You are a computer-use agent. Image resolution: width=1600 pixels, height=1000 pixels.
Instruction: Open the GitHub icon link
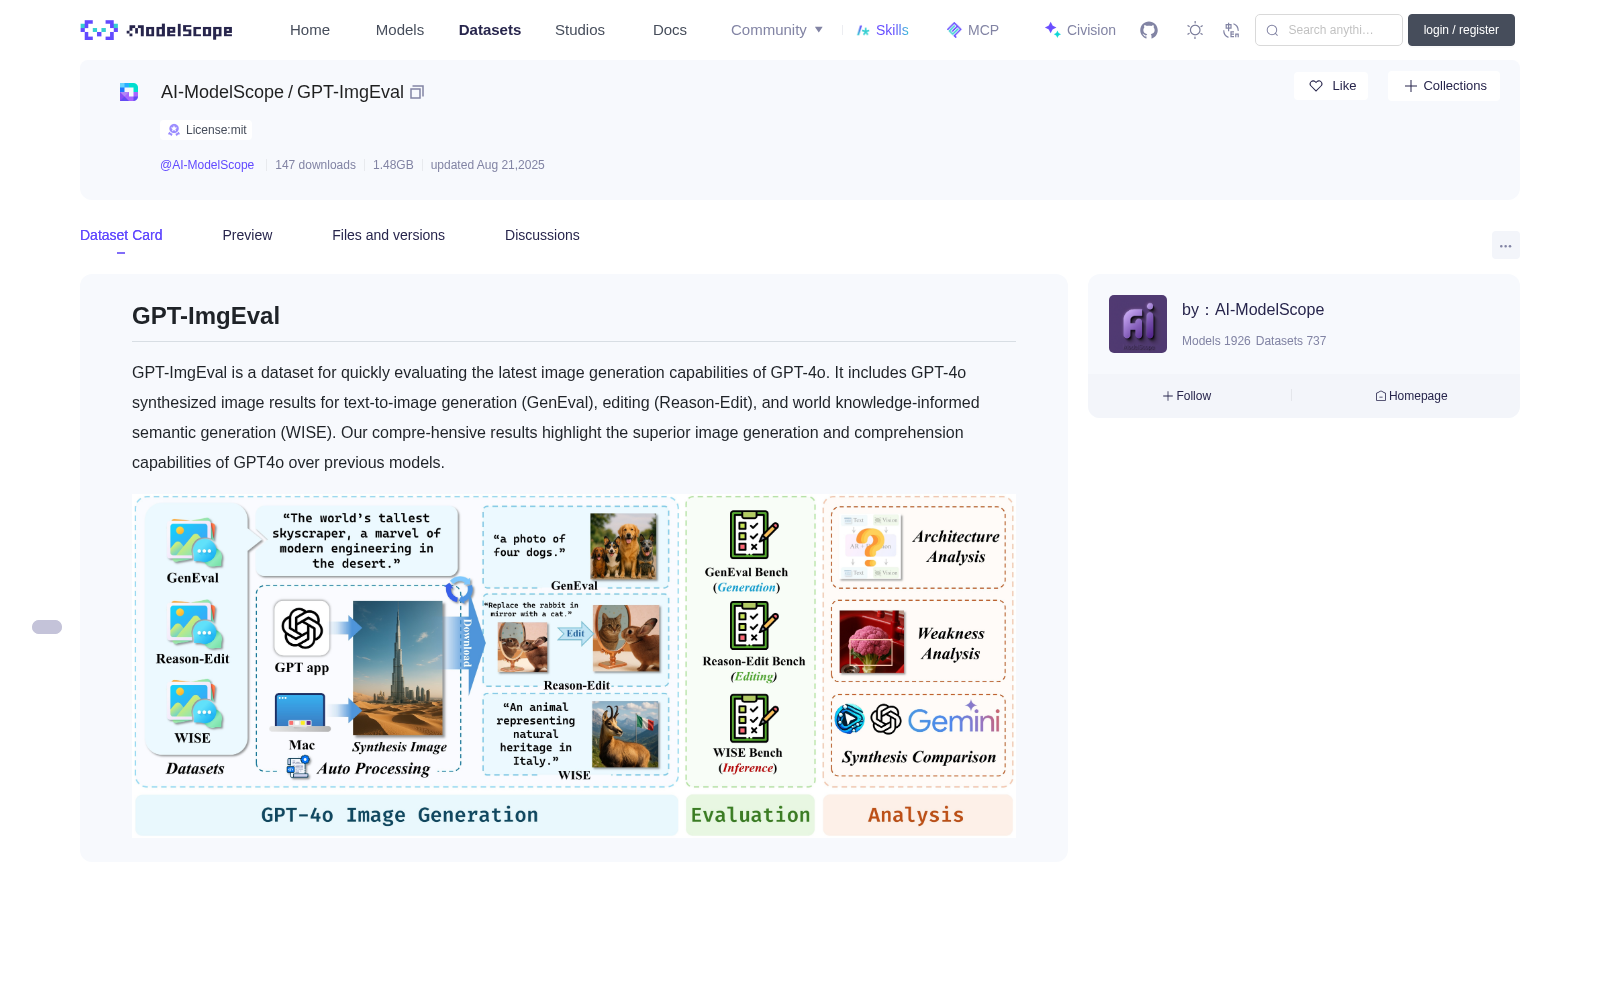coord(1149,30)
